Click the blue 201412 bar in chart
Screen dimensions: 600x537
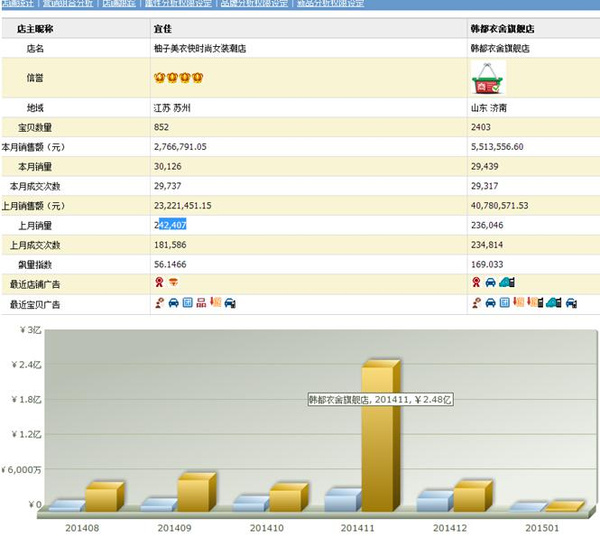coord(435,501)
